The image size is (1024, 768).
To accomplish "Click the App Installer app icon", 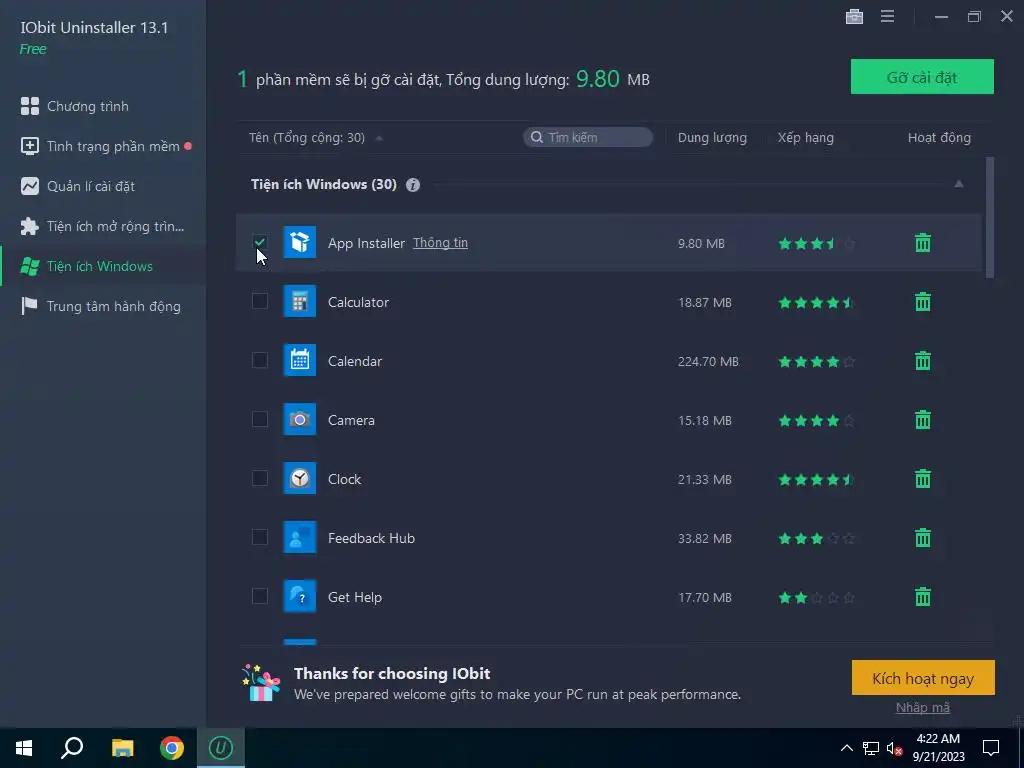I will coord(300,242).
